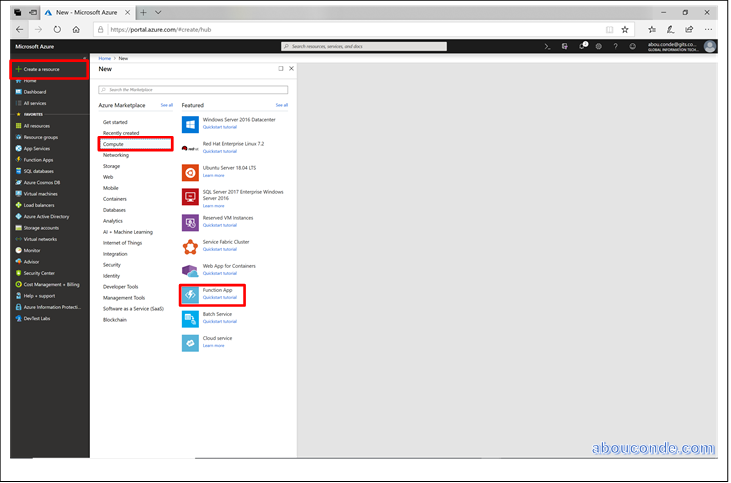The width and height of the screenshot is (731, 483).
Task: Select AI + Machine Learning category
Action: click(x=128, y=232)
